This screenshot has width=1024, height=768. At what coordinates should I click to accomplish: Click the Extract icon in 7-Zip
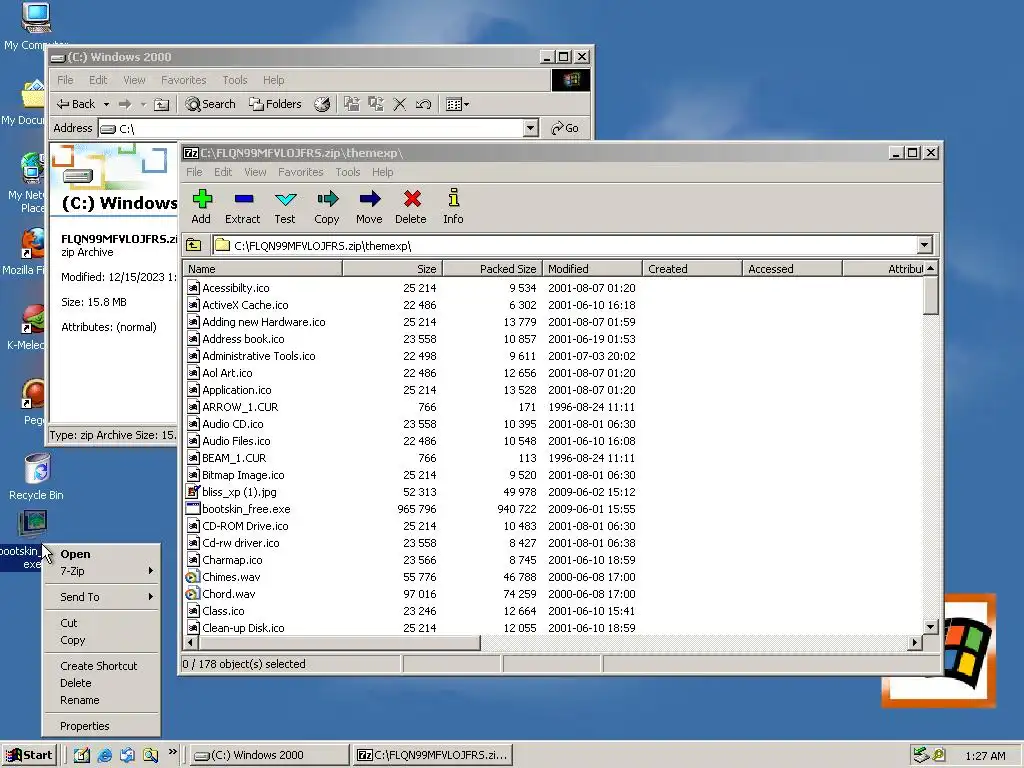point(243,199)
